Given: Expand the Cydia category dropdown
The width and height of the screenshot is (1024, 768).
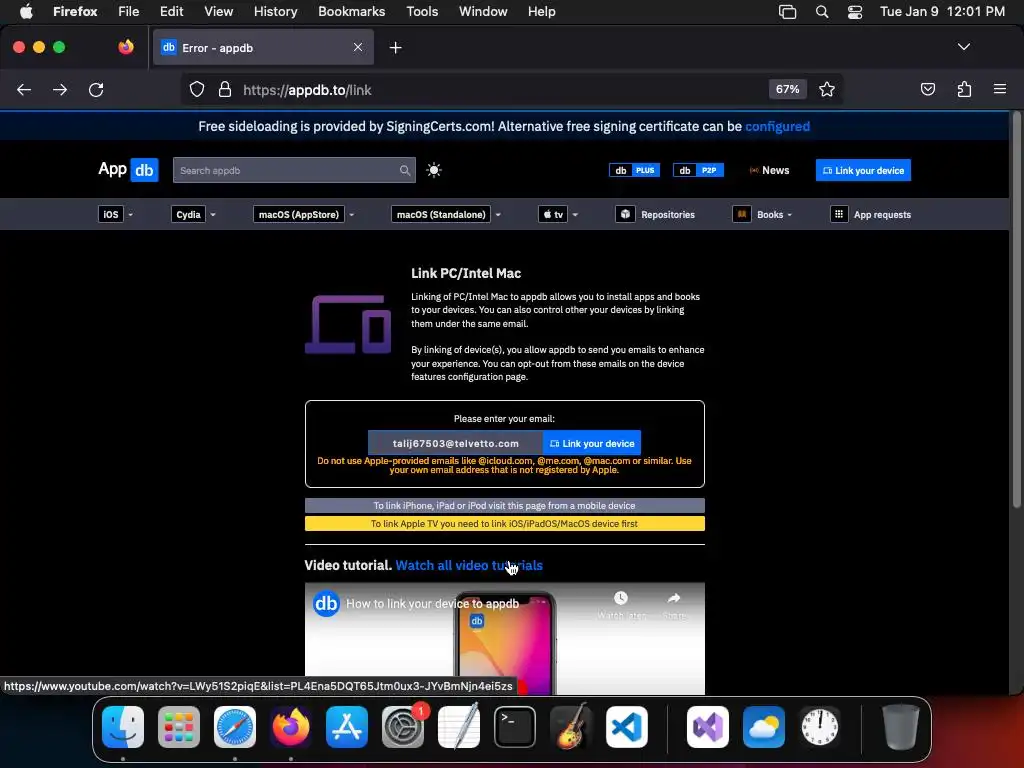Looking at the screenshot, I should pos(193,214).
